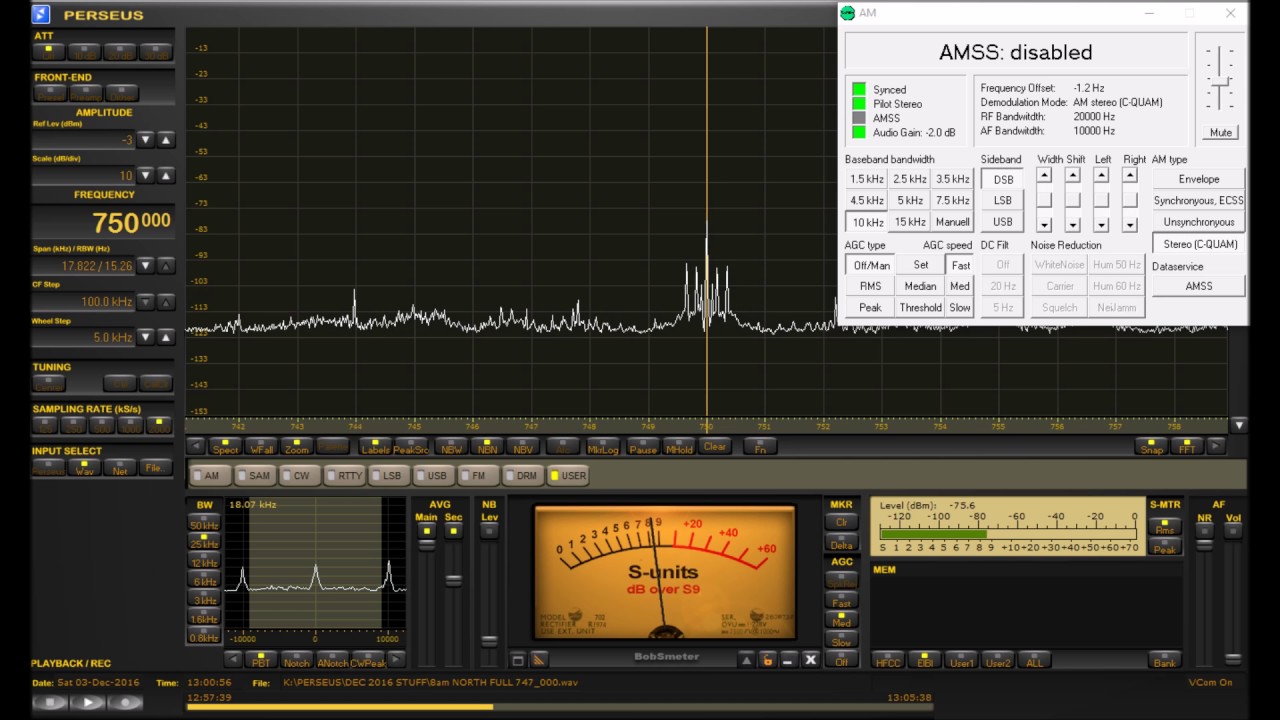Viewport: 1280px width, 720px height.
Task: Click the Fn function button
Action: point(760,447)
